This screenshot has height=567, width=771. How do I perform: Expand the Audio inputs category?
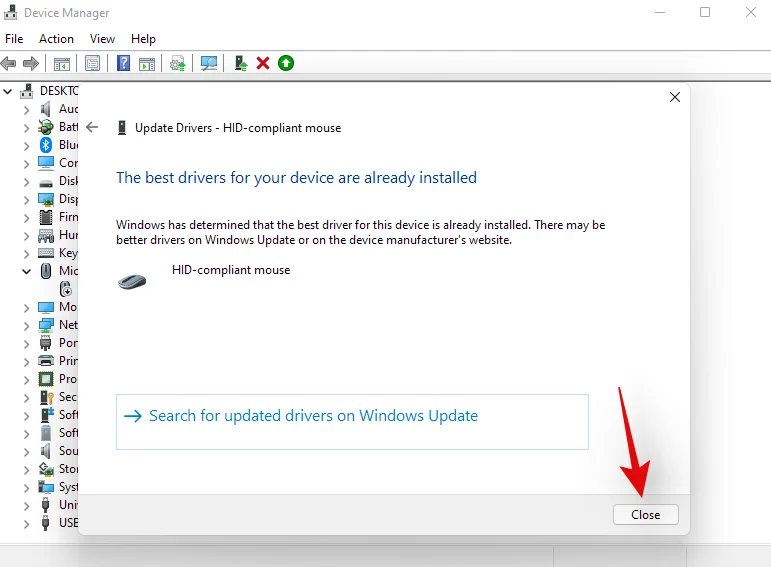[x=27, y=110]
